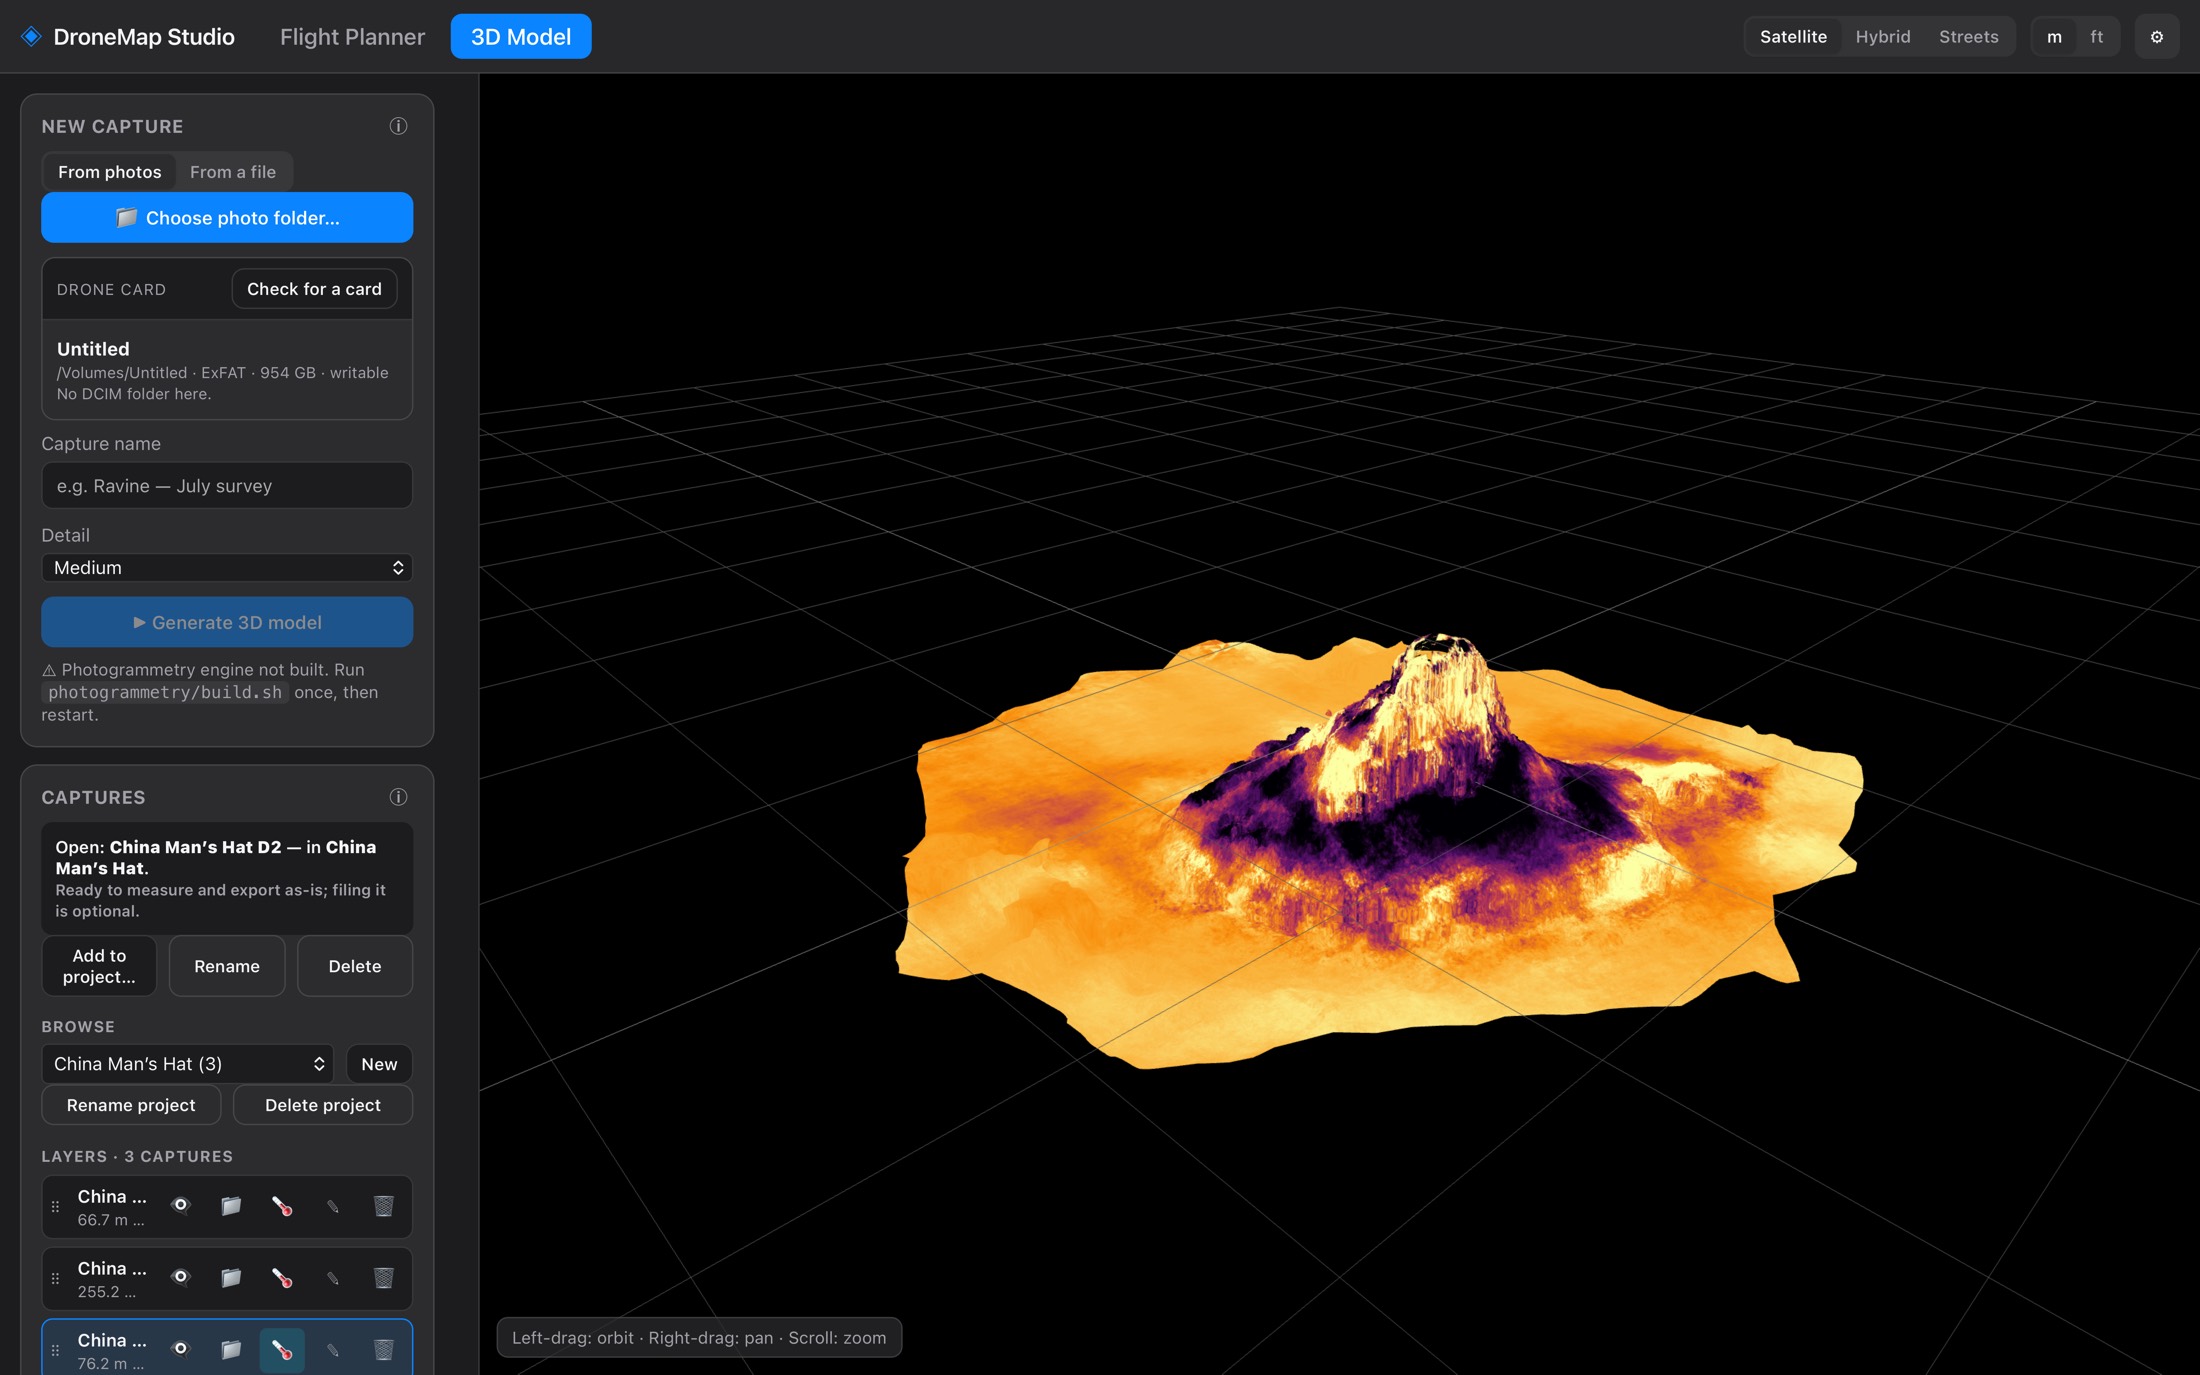Click the photogrammetry/build.sh code text
The width and height of the screenshot is (2200, 1375).
tap(165, 692)
